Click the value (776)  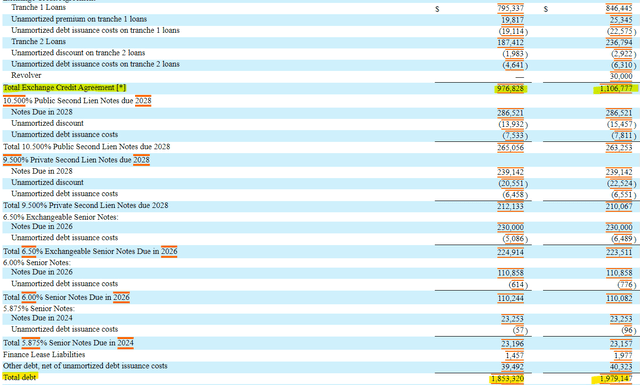click(x=627, y=285)
